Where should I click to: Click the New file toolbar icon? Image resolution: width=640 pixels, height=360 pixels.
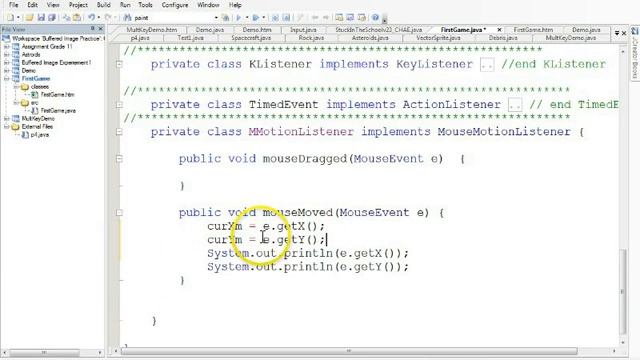point(10,18)
